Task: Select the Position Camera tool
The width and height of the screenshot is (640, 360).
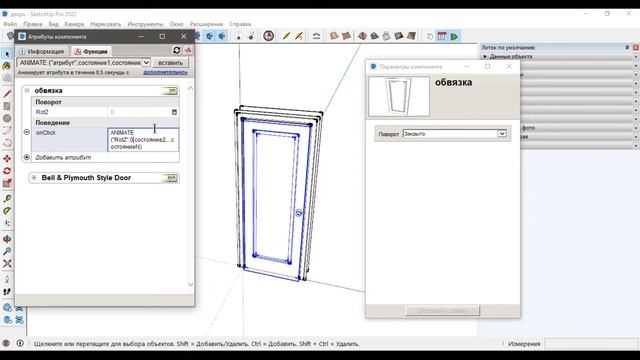Action: click(7, 280)
